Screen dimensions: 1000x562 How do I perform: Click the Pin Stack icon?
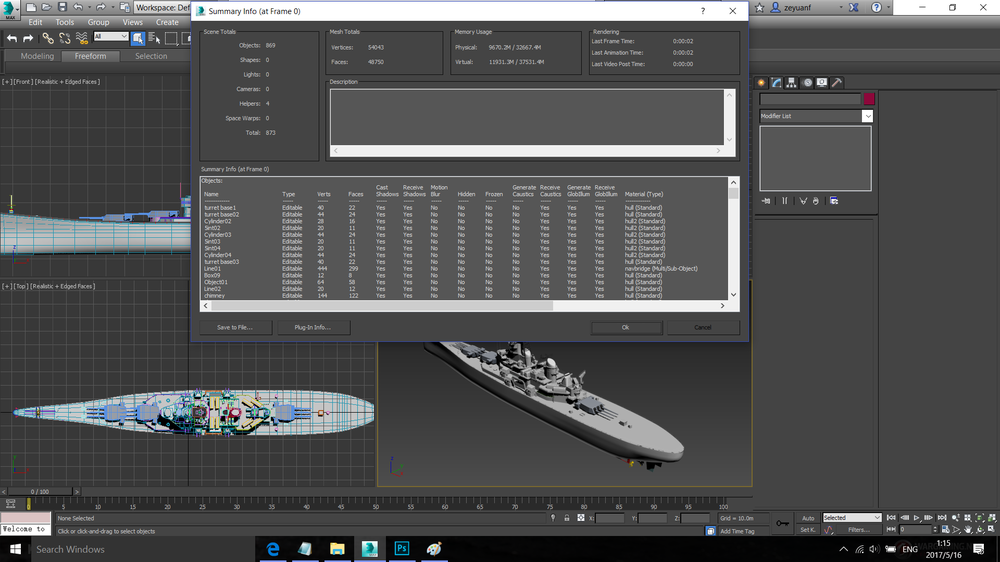(x=766, y=200)
